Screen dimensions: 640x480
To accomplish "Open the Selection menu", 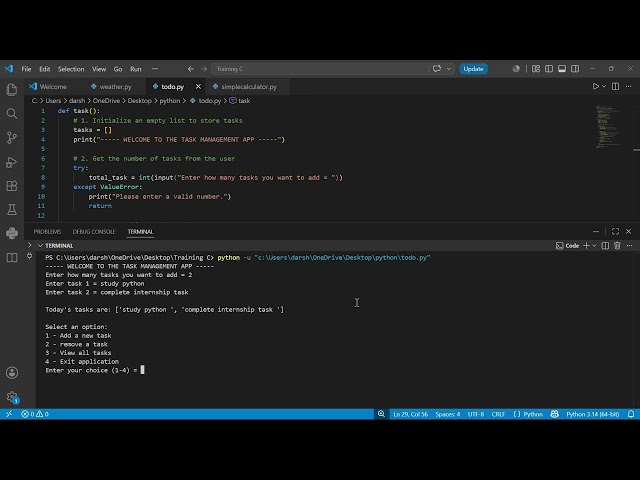I will pyautogui.click(x=71, y=69).
